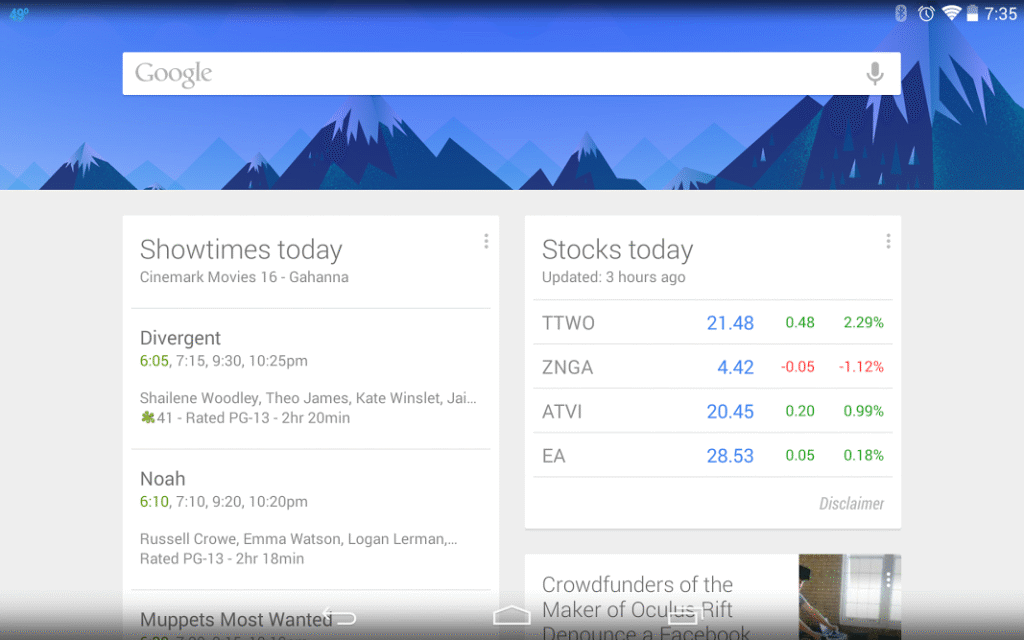Tap Cinemark Movies 16 - Gahanna theater name
Viewport: 1024px width, 640px height.
[244, 277]
